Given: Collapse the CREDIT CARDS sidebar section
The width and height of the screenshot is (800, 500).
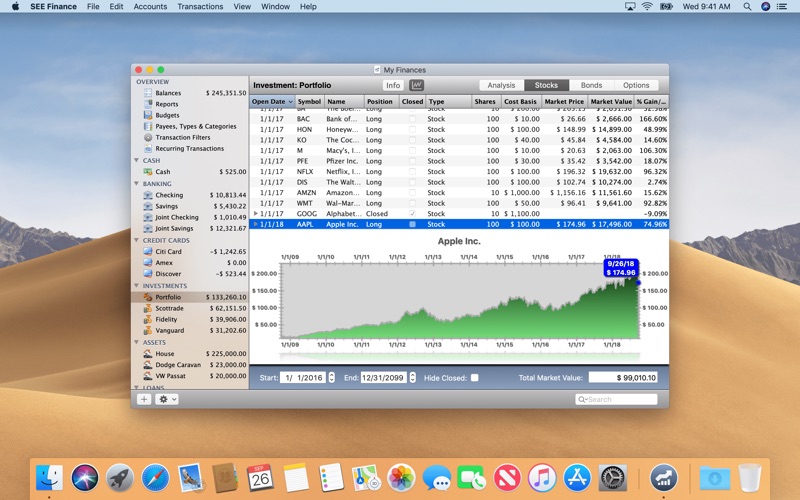Looking at the screenshot, I should pyautogui.click(x=136, y=240).
